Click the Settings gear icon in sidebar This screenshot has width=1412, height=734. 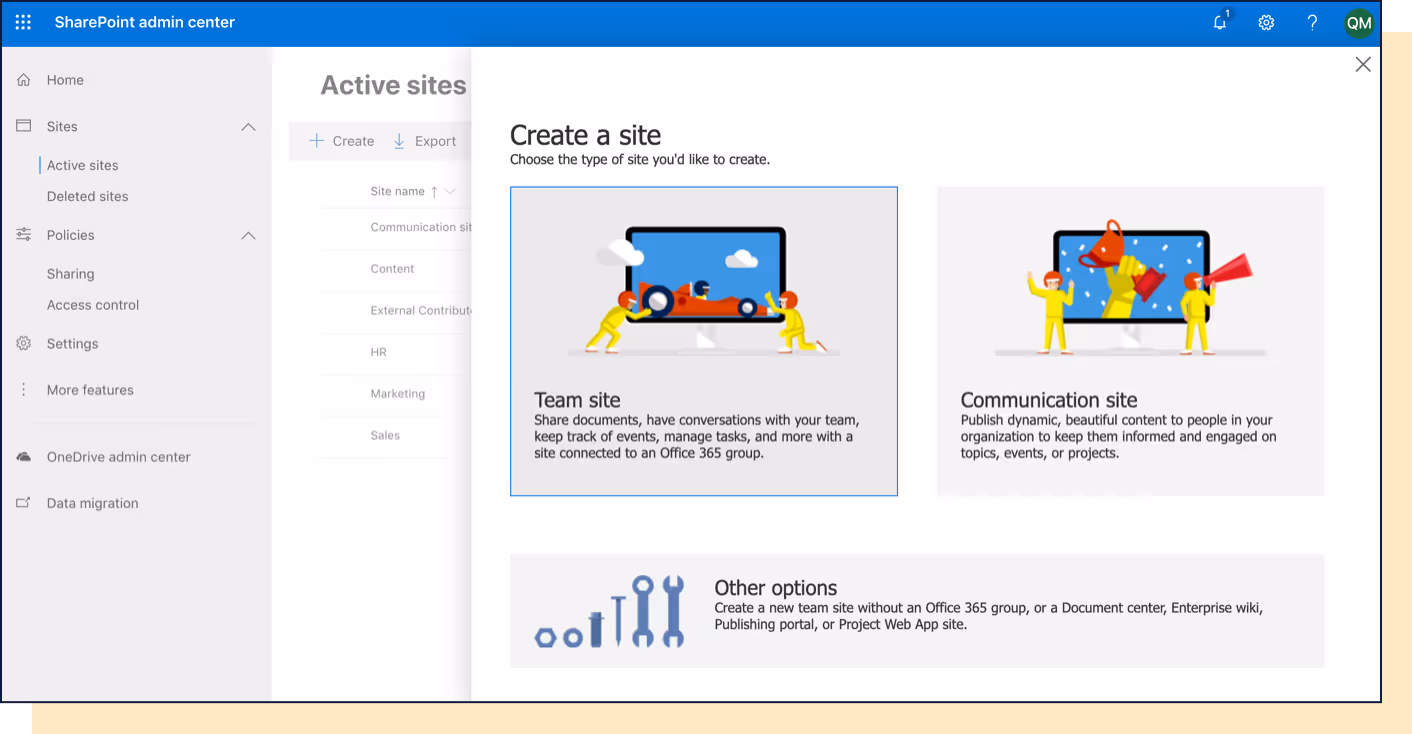pyautogui.click(x=24, y=343)
